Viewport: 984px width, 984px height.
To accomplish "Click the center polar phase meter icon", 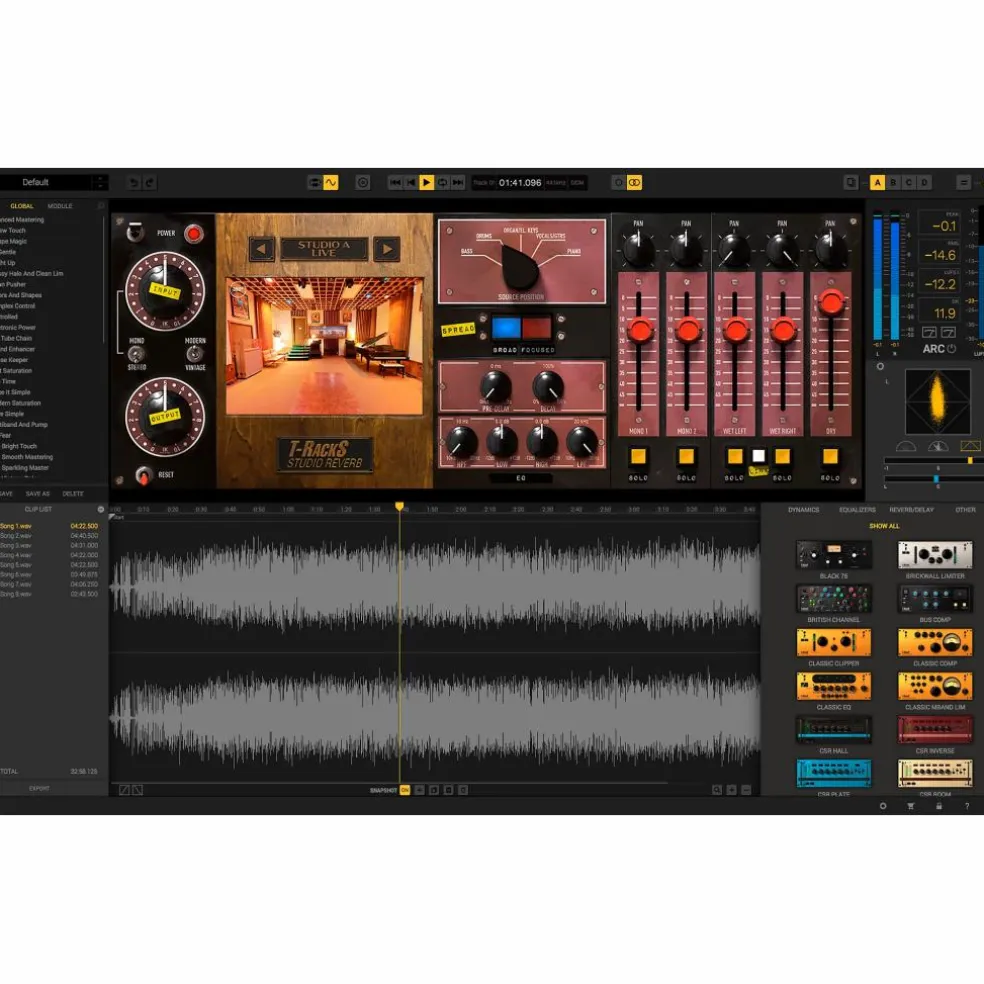I will point(938,446).
